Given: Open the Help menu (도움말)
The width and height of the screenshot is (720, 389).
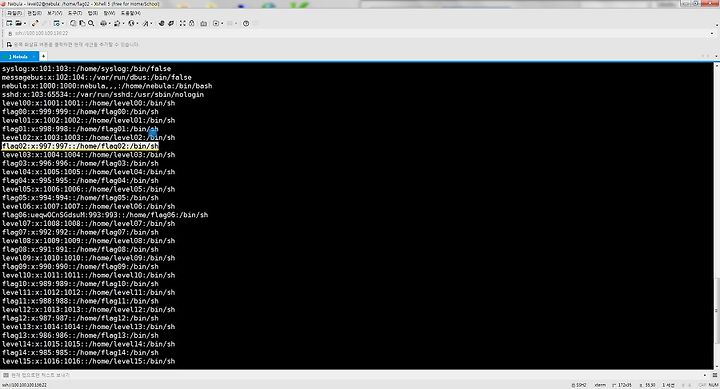Looking at the screenshot, I should (x=131, y=13).
